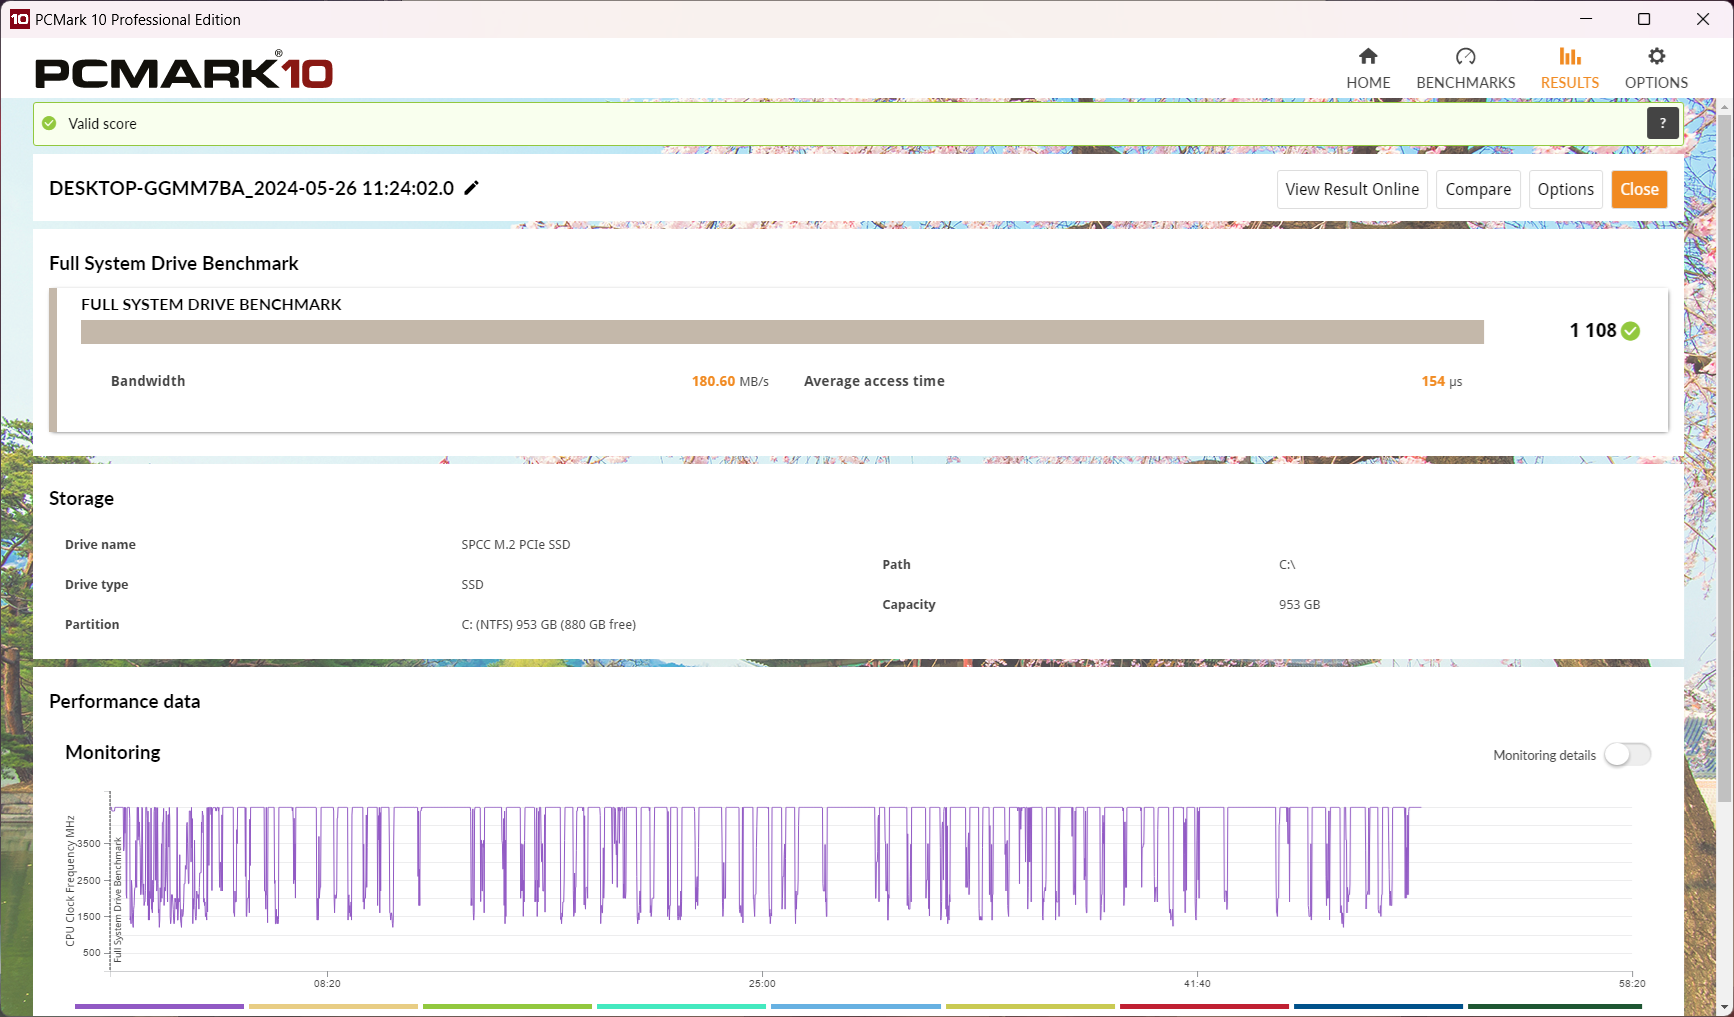The height and width of the screenshot is (1017, 1734).
Task: Click the CPU clock frequency monitoring chart
Action: point(870,880)
